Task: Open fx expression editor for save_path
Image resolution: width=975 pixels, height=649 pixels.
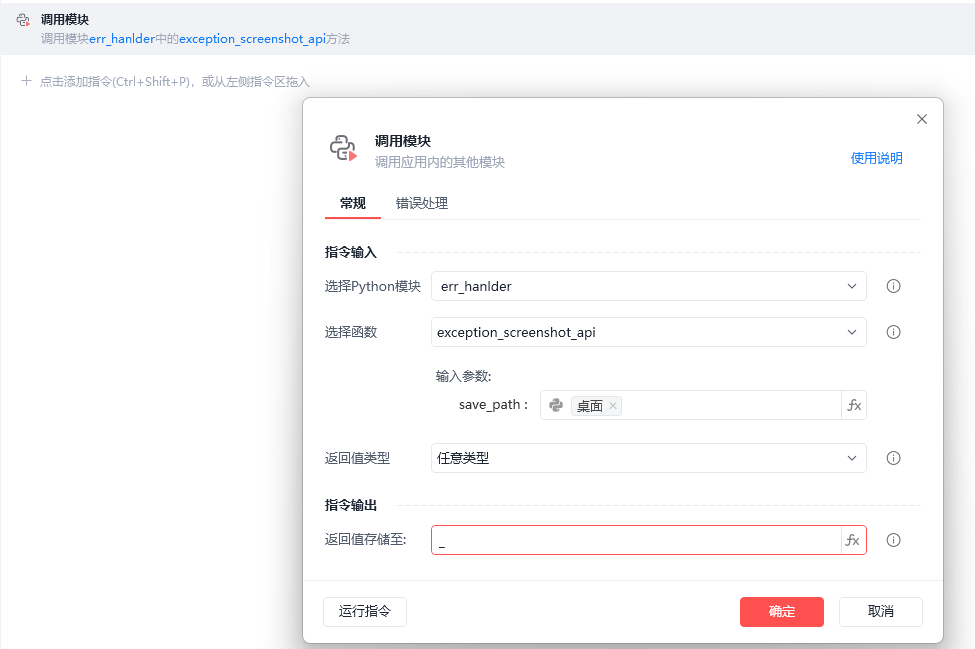Action: tap(854, 405)
